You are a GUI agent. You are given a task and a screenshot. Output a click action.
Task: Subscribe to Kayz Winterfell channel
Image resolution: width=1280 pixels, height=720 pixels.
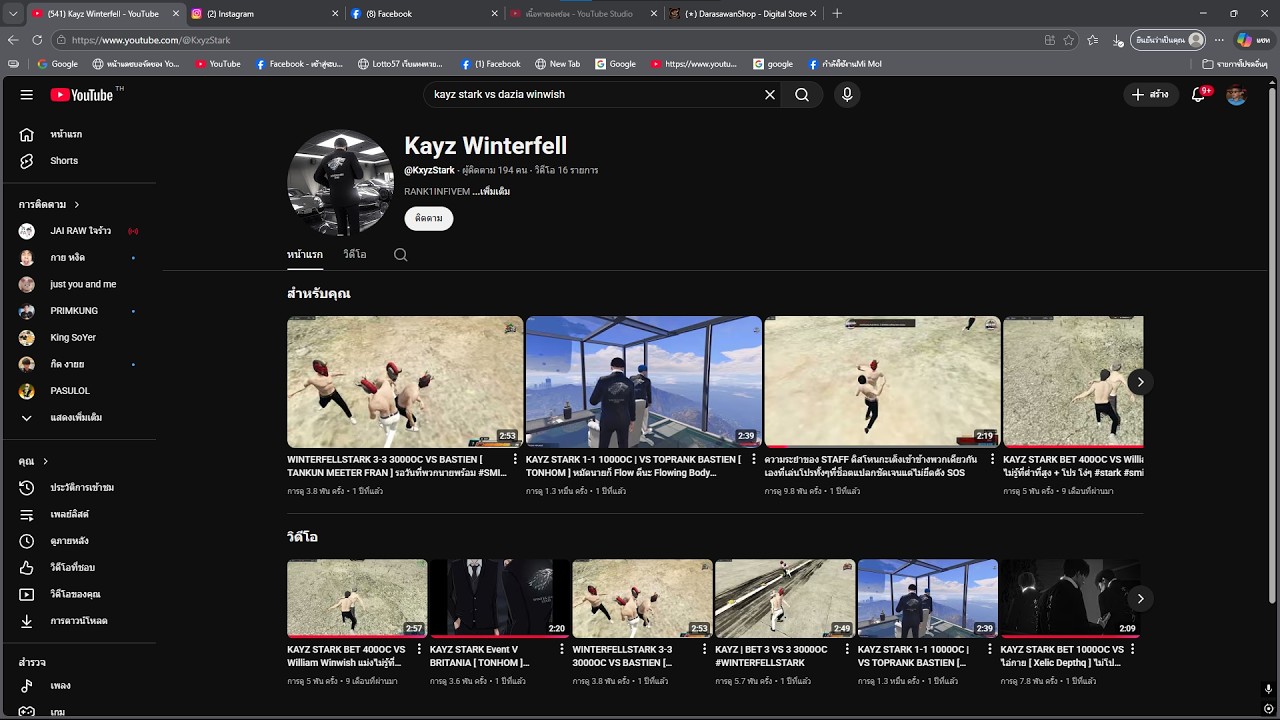(x=429, y=218)
